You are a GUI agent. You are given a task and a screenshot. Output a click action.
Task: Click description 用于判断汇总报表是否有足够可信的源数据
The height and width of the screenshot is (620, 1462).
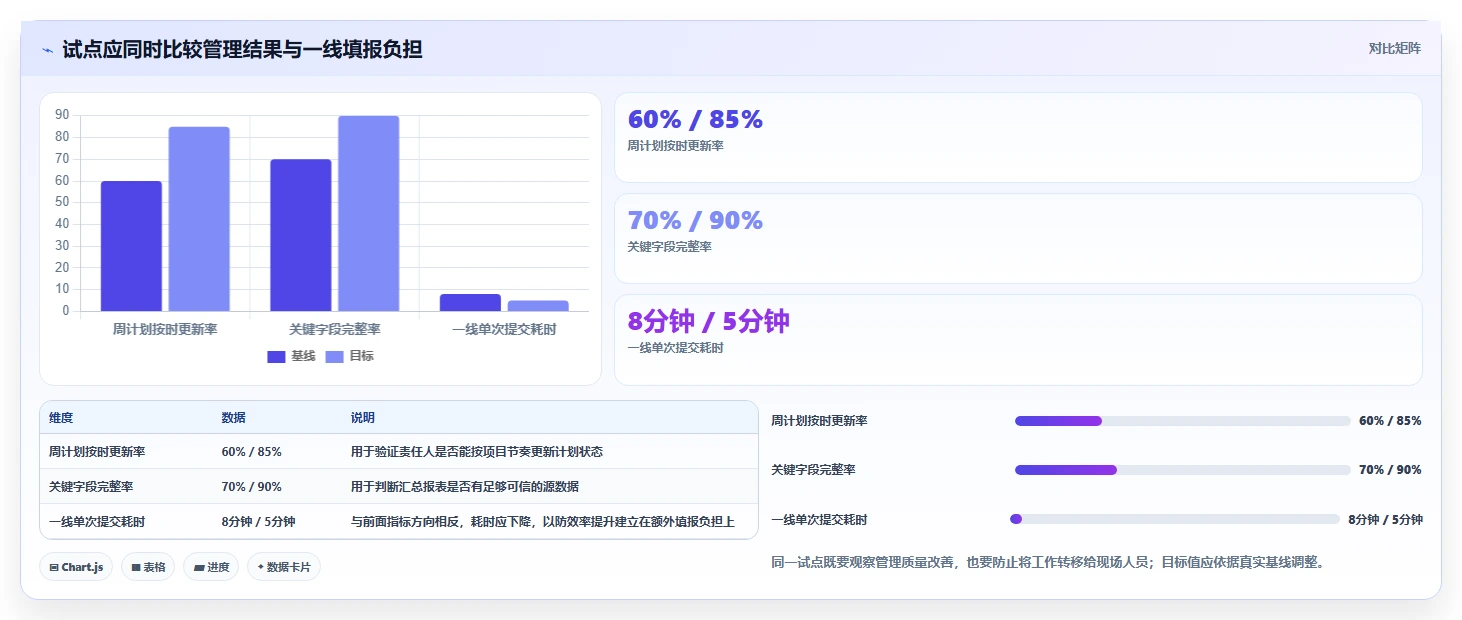(x=465, y=487)
